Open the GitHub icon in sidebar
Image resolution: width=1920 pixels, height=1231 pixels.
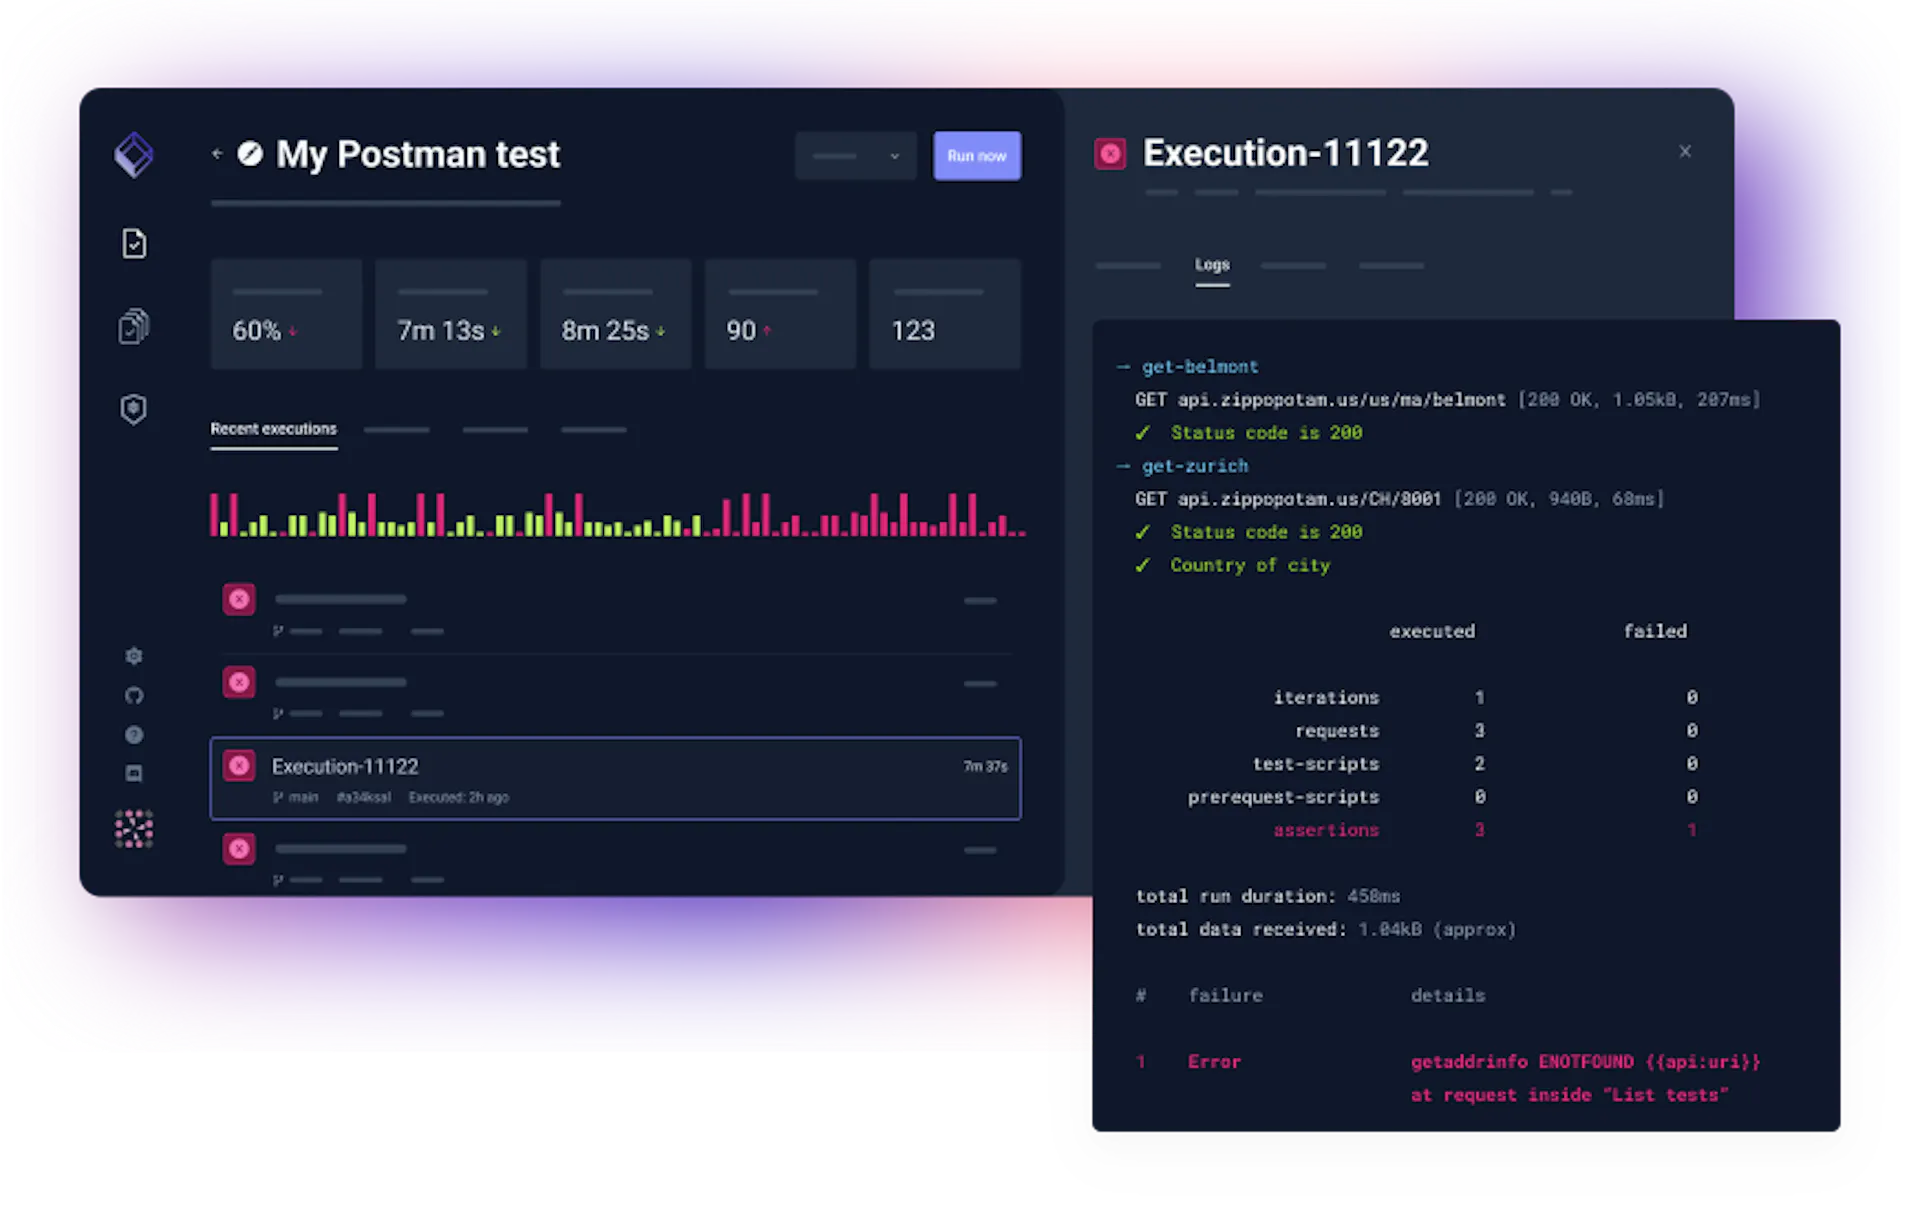(x=134, y=696)
